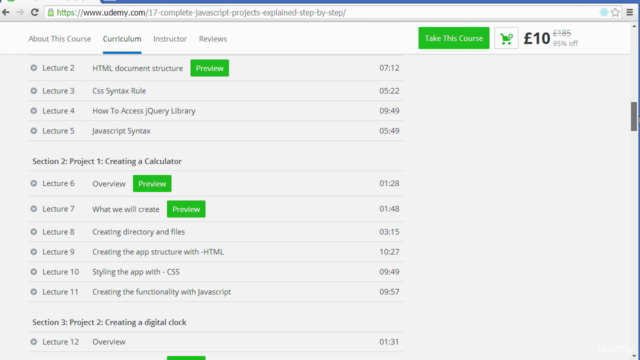Click the Lecture 10 label

coord(60,271)
